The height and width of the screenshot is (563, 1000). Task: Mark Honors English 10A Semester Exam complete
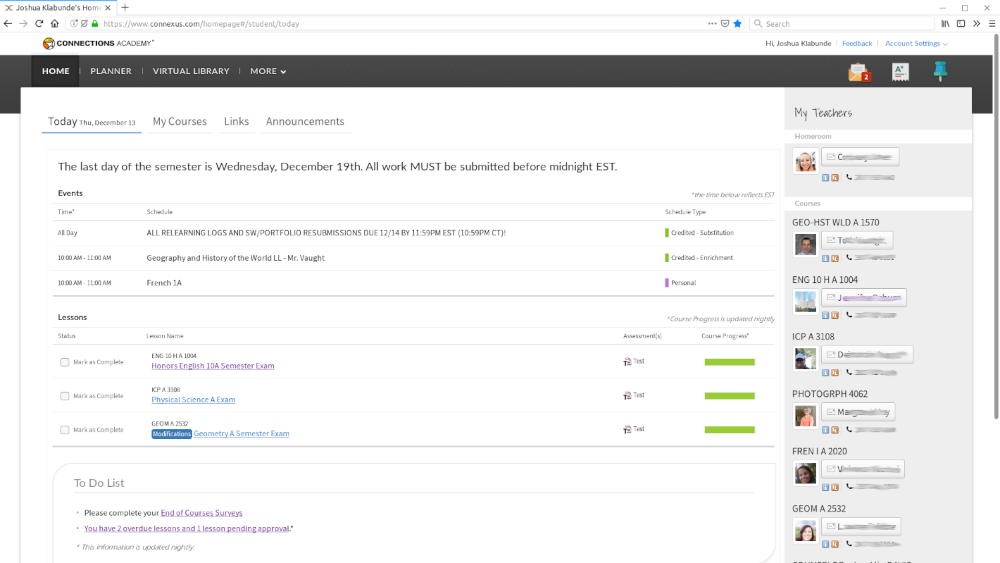[x=65, y=362]
